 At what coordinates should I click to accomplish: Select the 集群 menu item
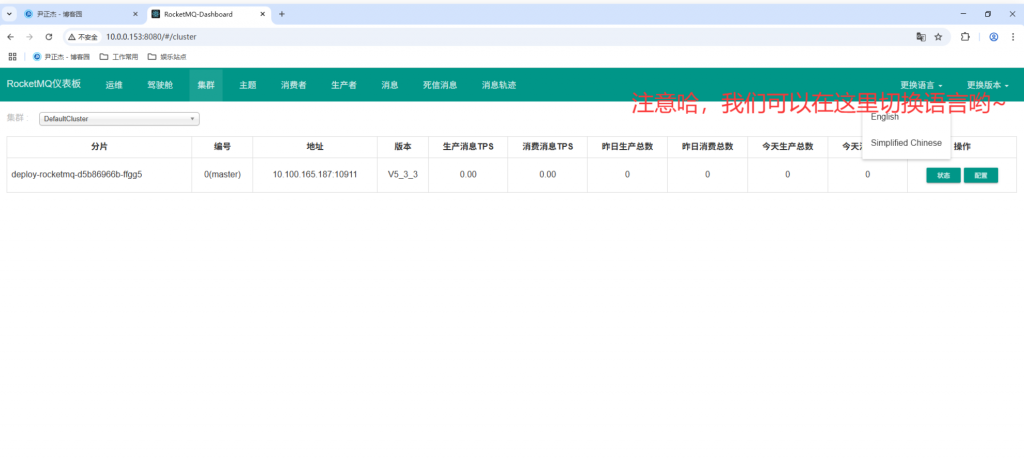[x=206, y=85]
